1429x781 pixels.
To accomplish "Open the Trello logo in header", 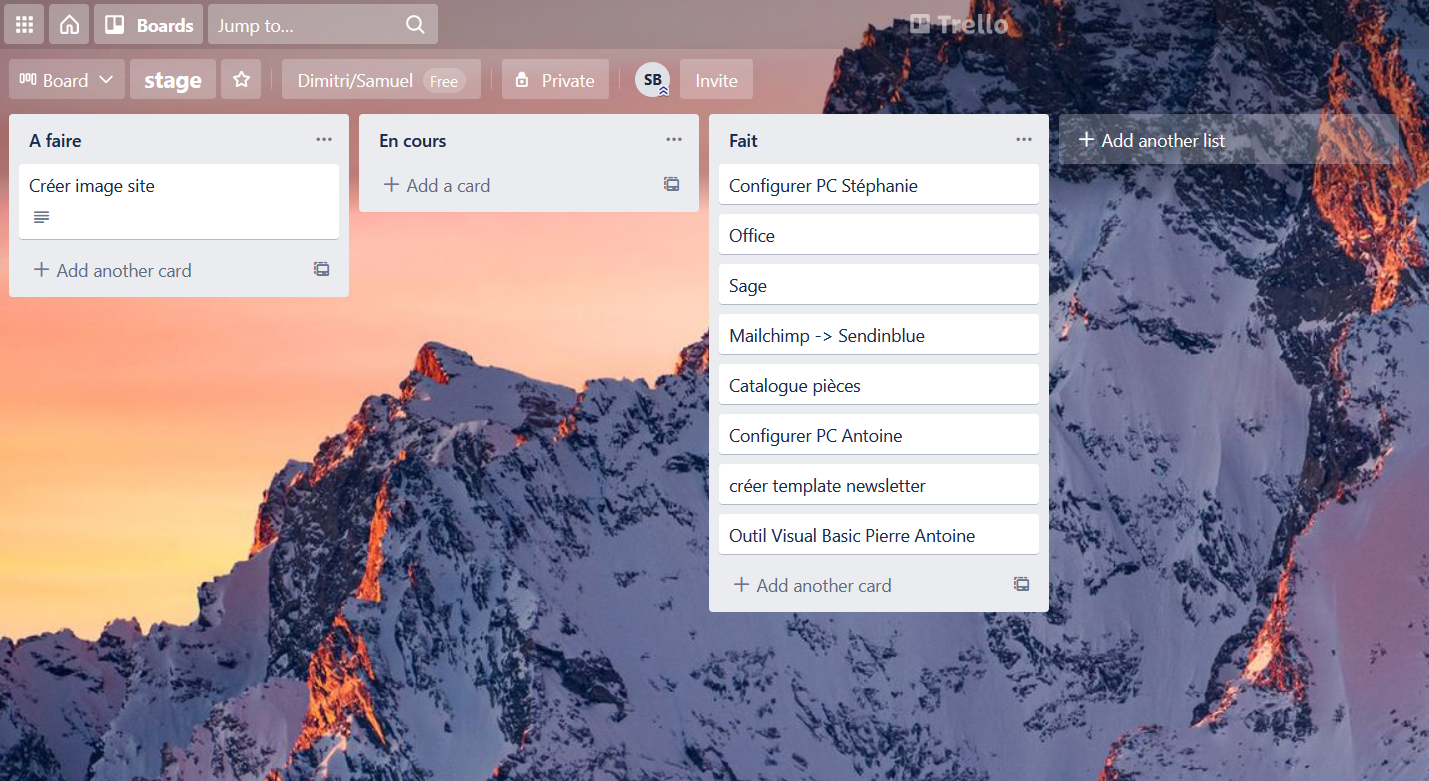I will (958, 24).
